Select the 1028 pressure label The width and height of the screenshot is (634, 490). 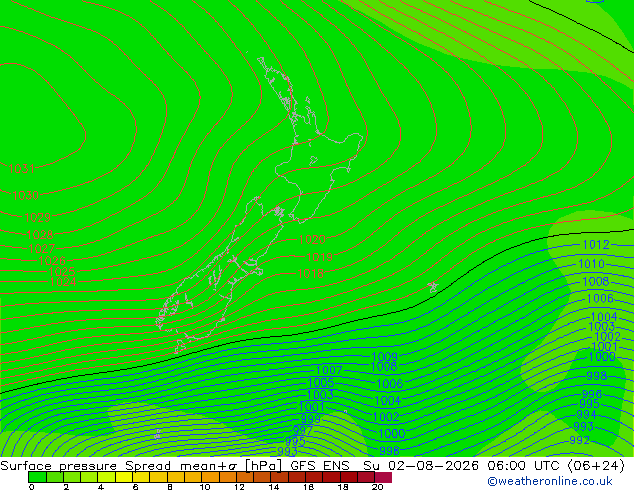pyautogui.click(x=40, y=234)
